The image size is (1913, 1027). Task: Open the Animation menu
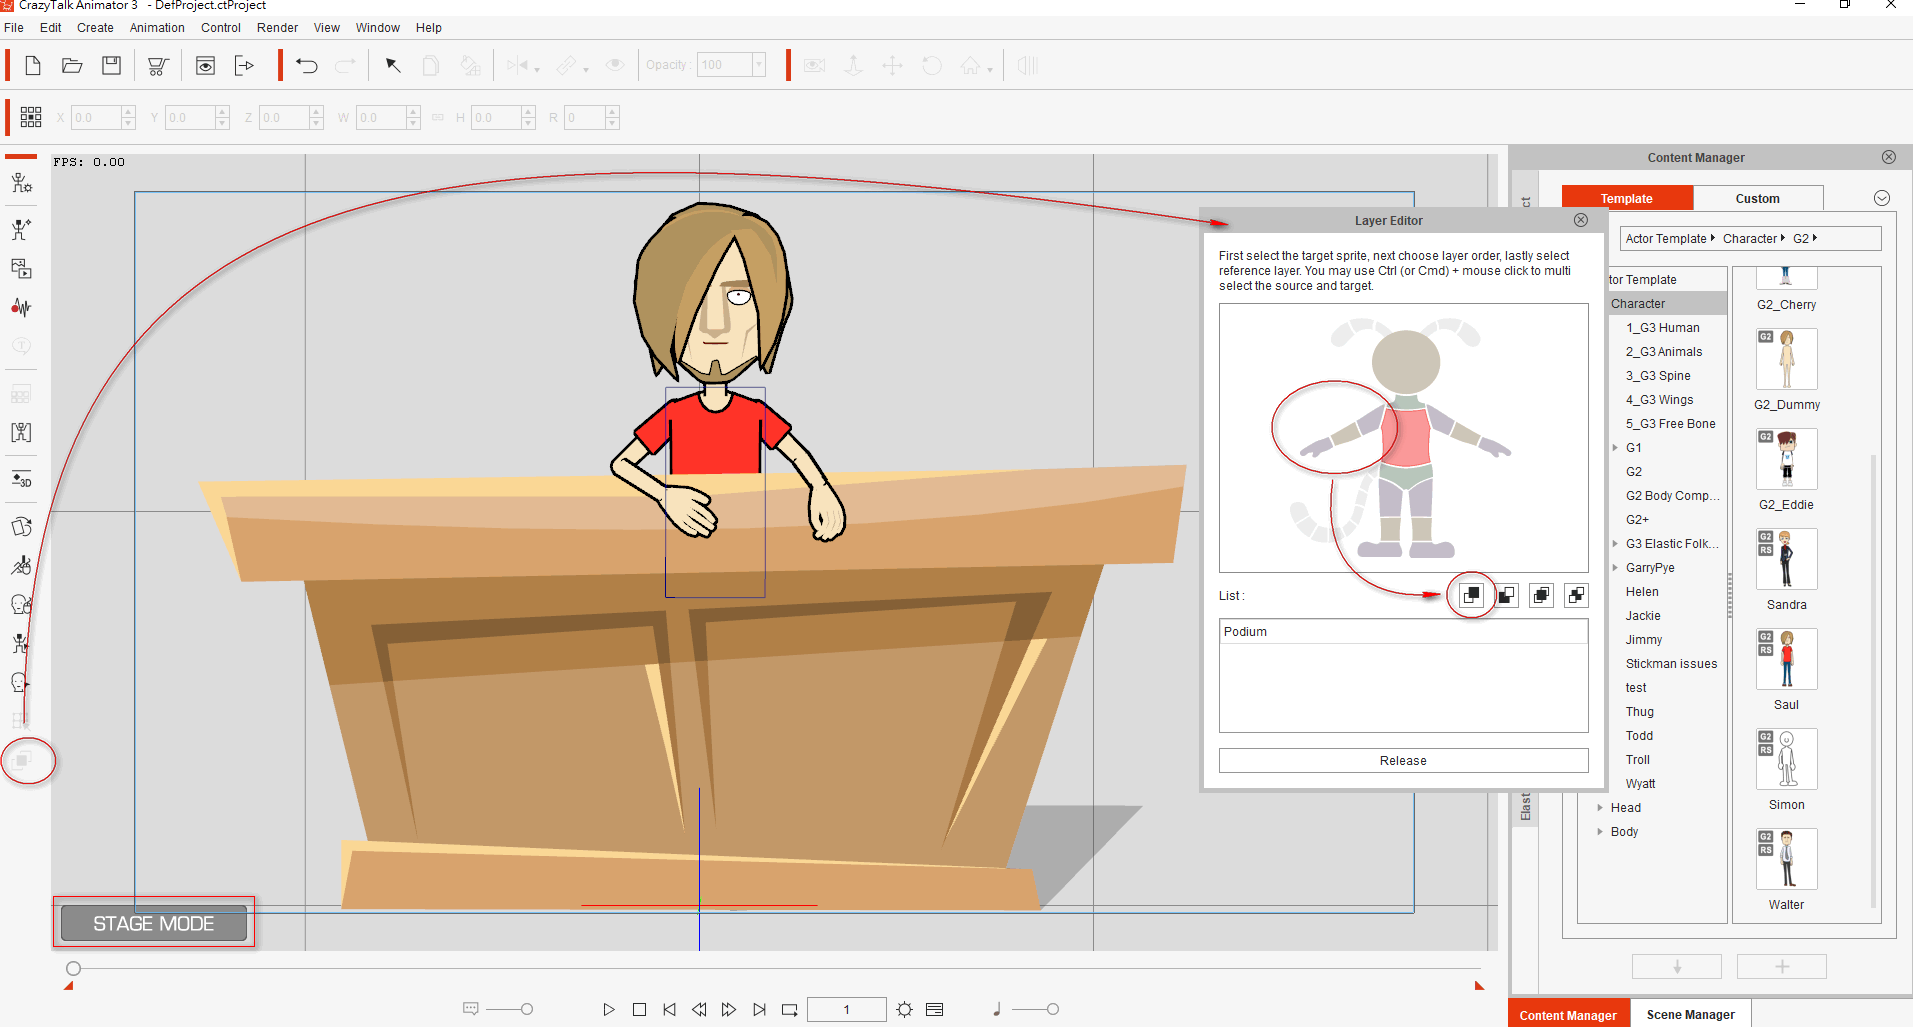click(x=157, y=28)
